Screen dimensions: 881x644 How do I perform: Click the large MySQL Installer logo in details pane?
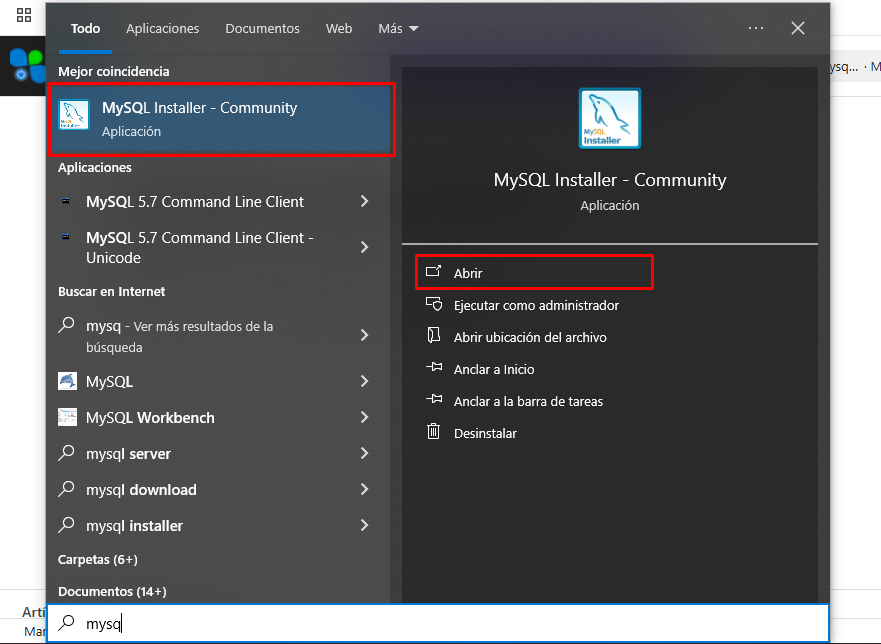[610, 119]
